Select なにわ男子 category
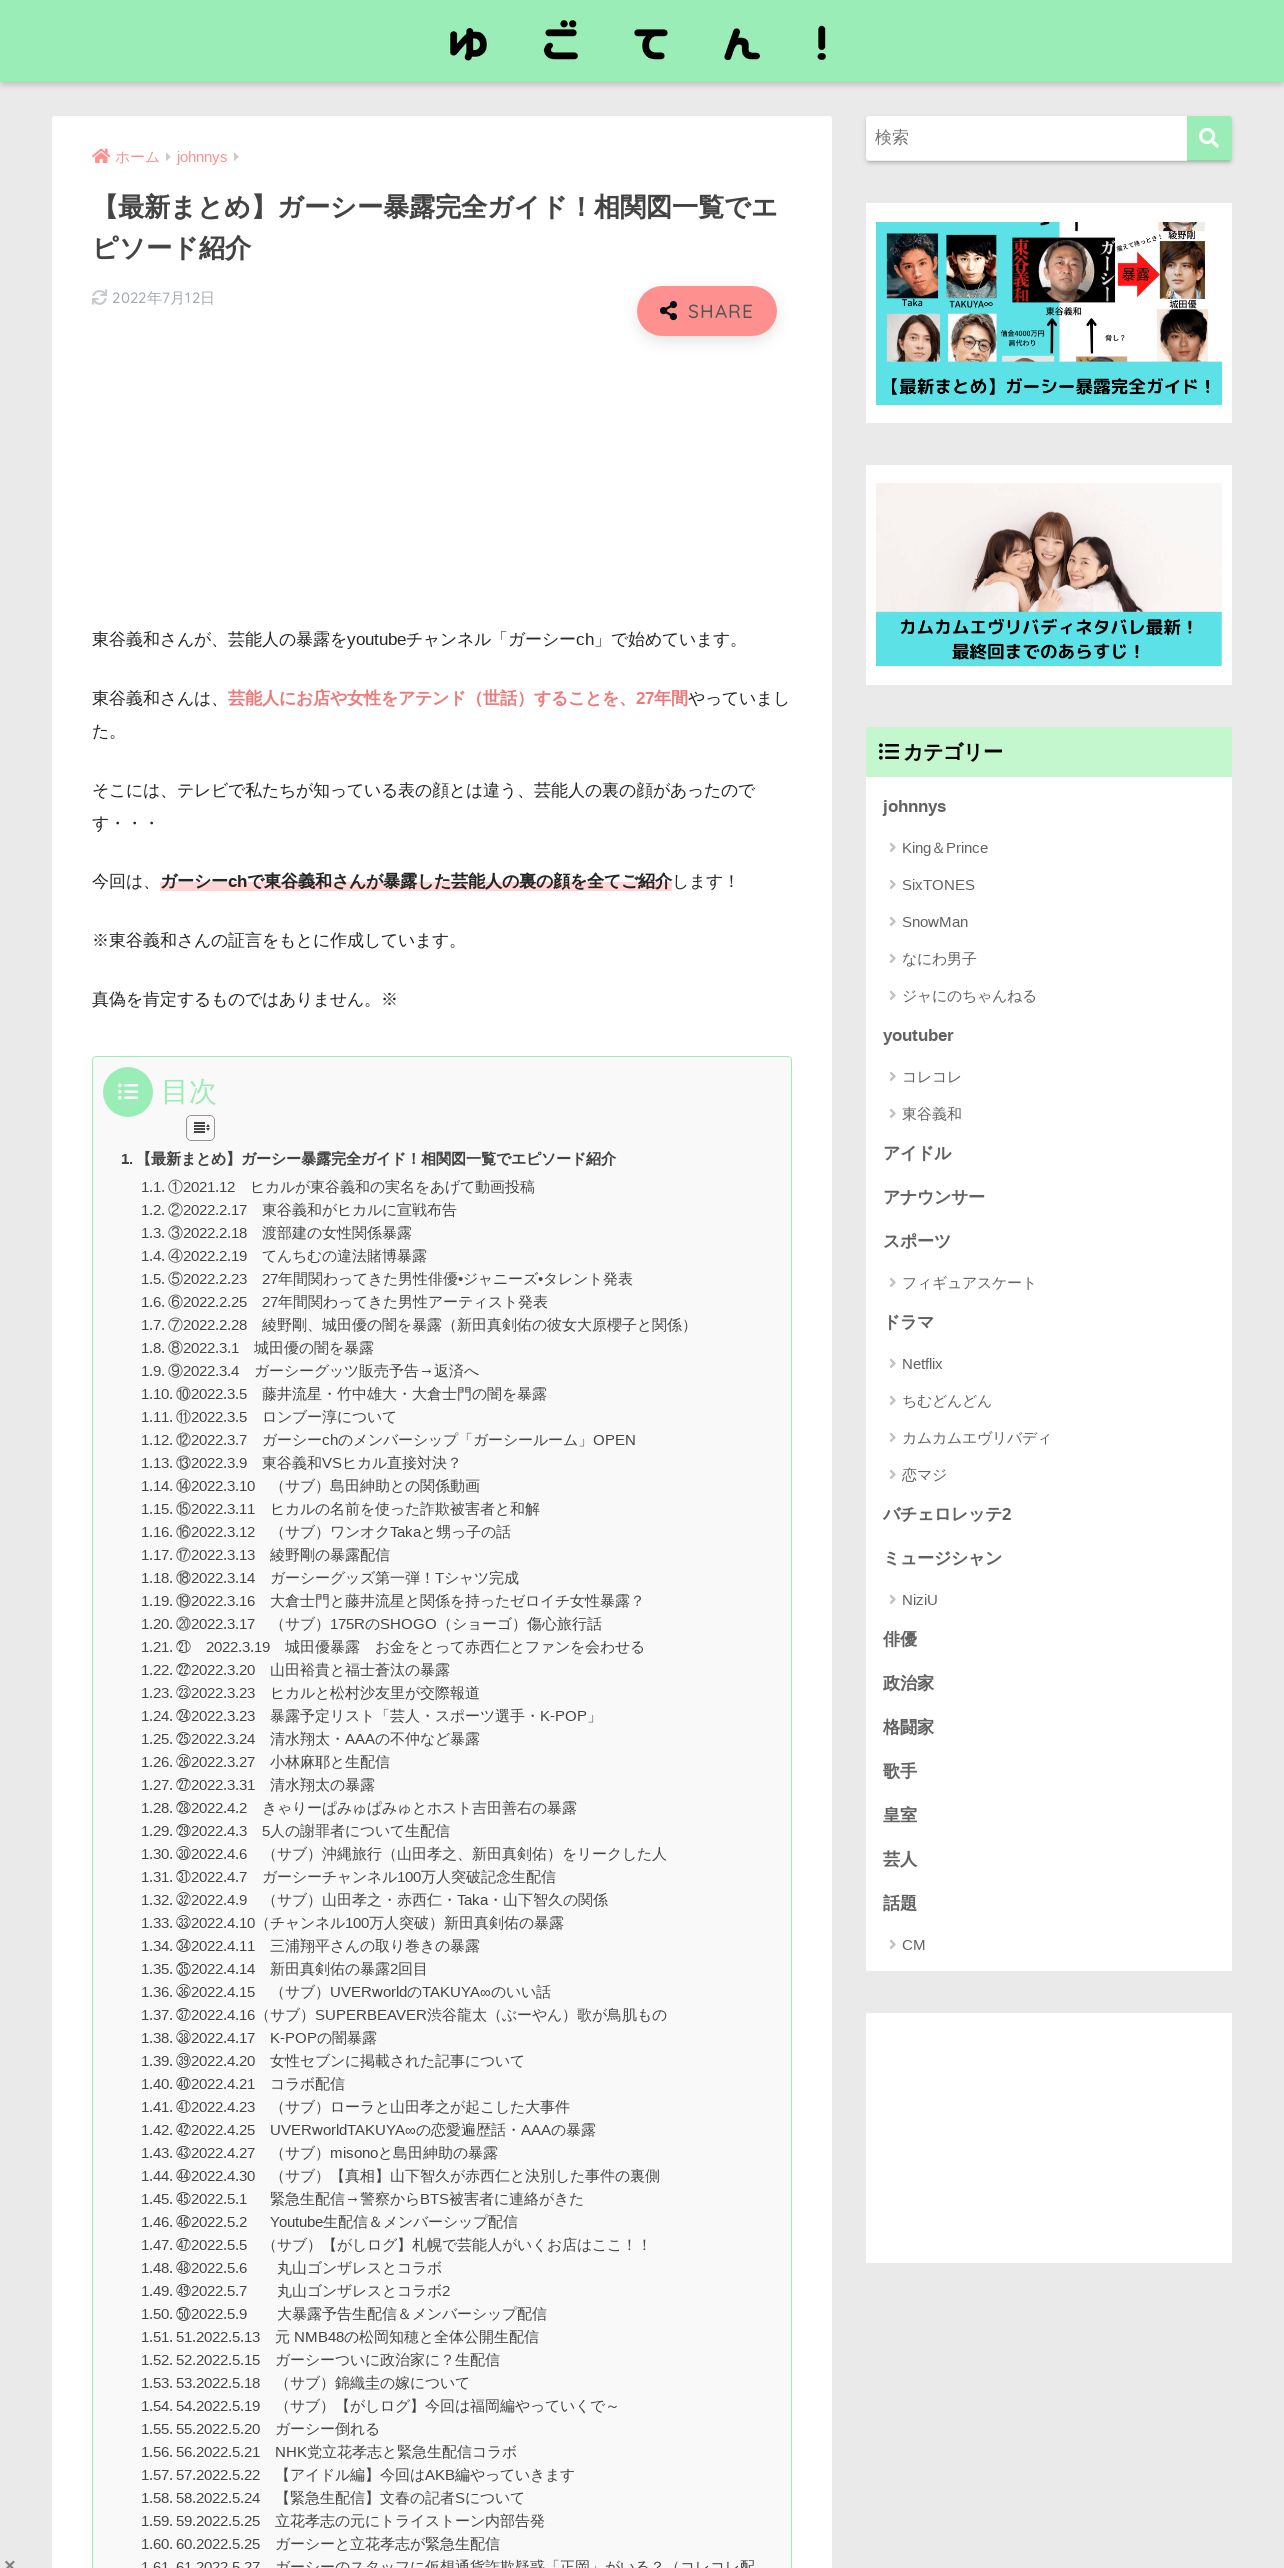The width and height of the screenshot is (1284, 2568). [x=939, y=959]
